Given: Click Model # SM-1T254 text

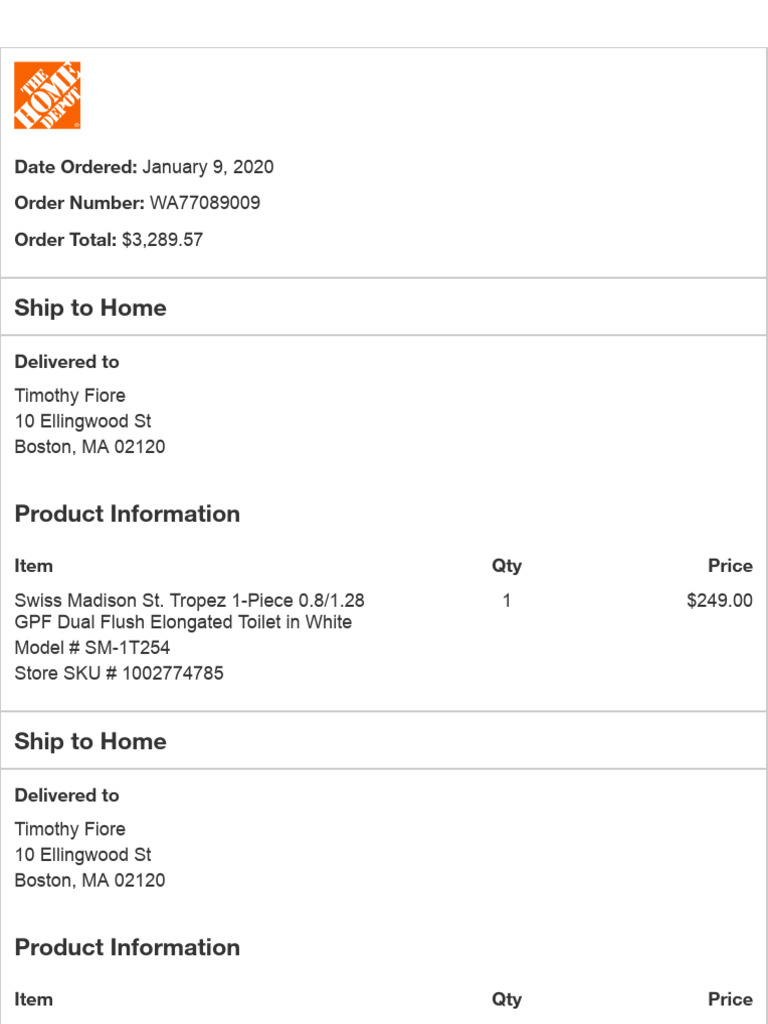Looking at the screenshot, I should (92, 647).
